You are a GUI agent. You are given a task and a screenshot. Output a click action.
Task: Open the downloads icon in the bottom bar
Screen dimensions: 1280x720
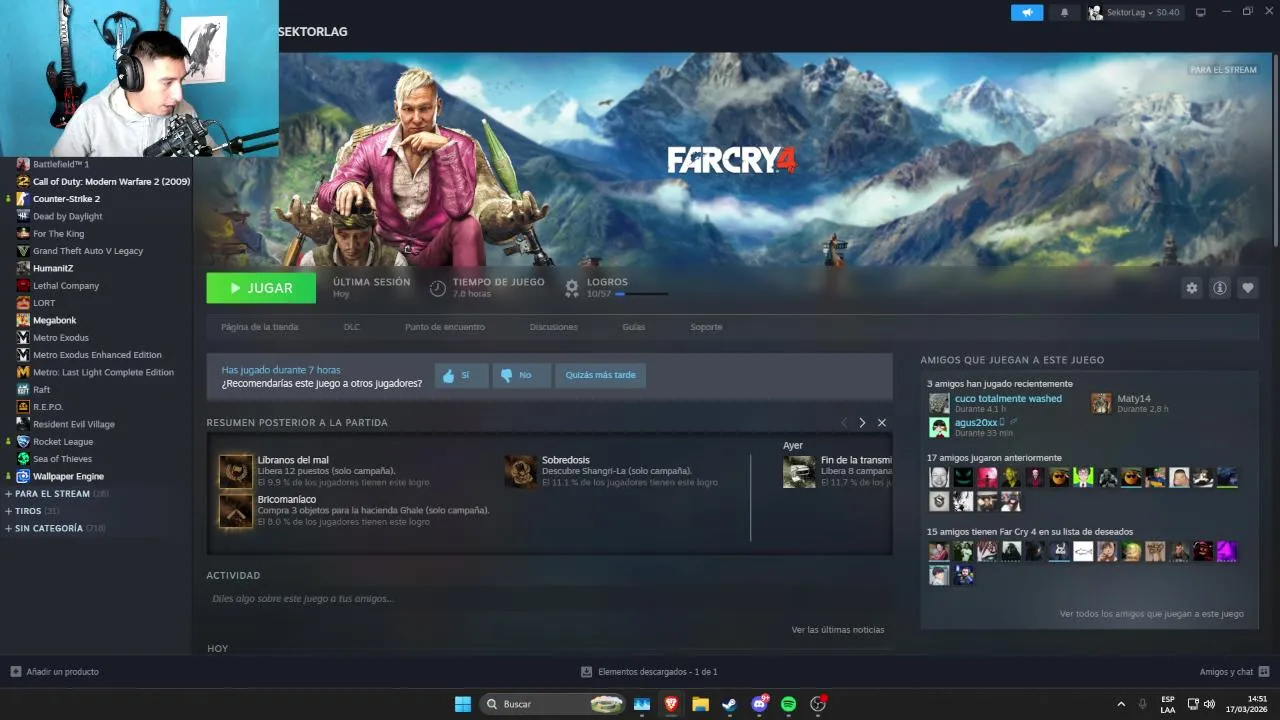coord(587,672)
